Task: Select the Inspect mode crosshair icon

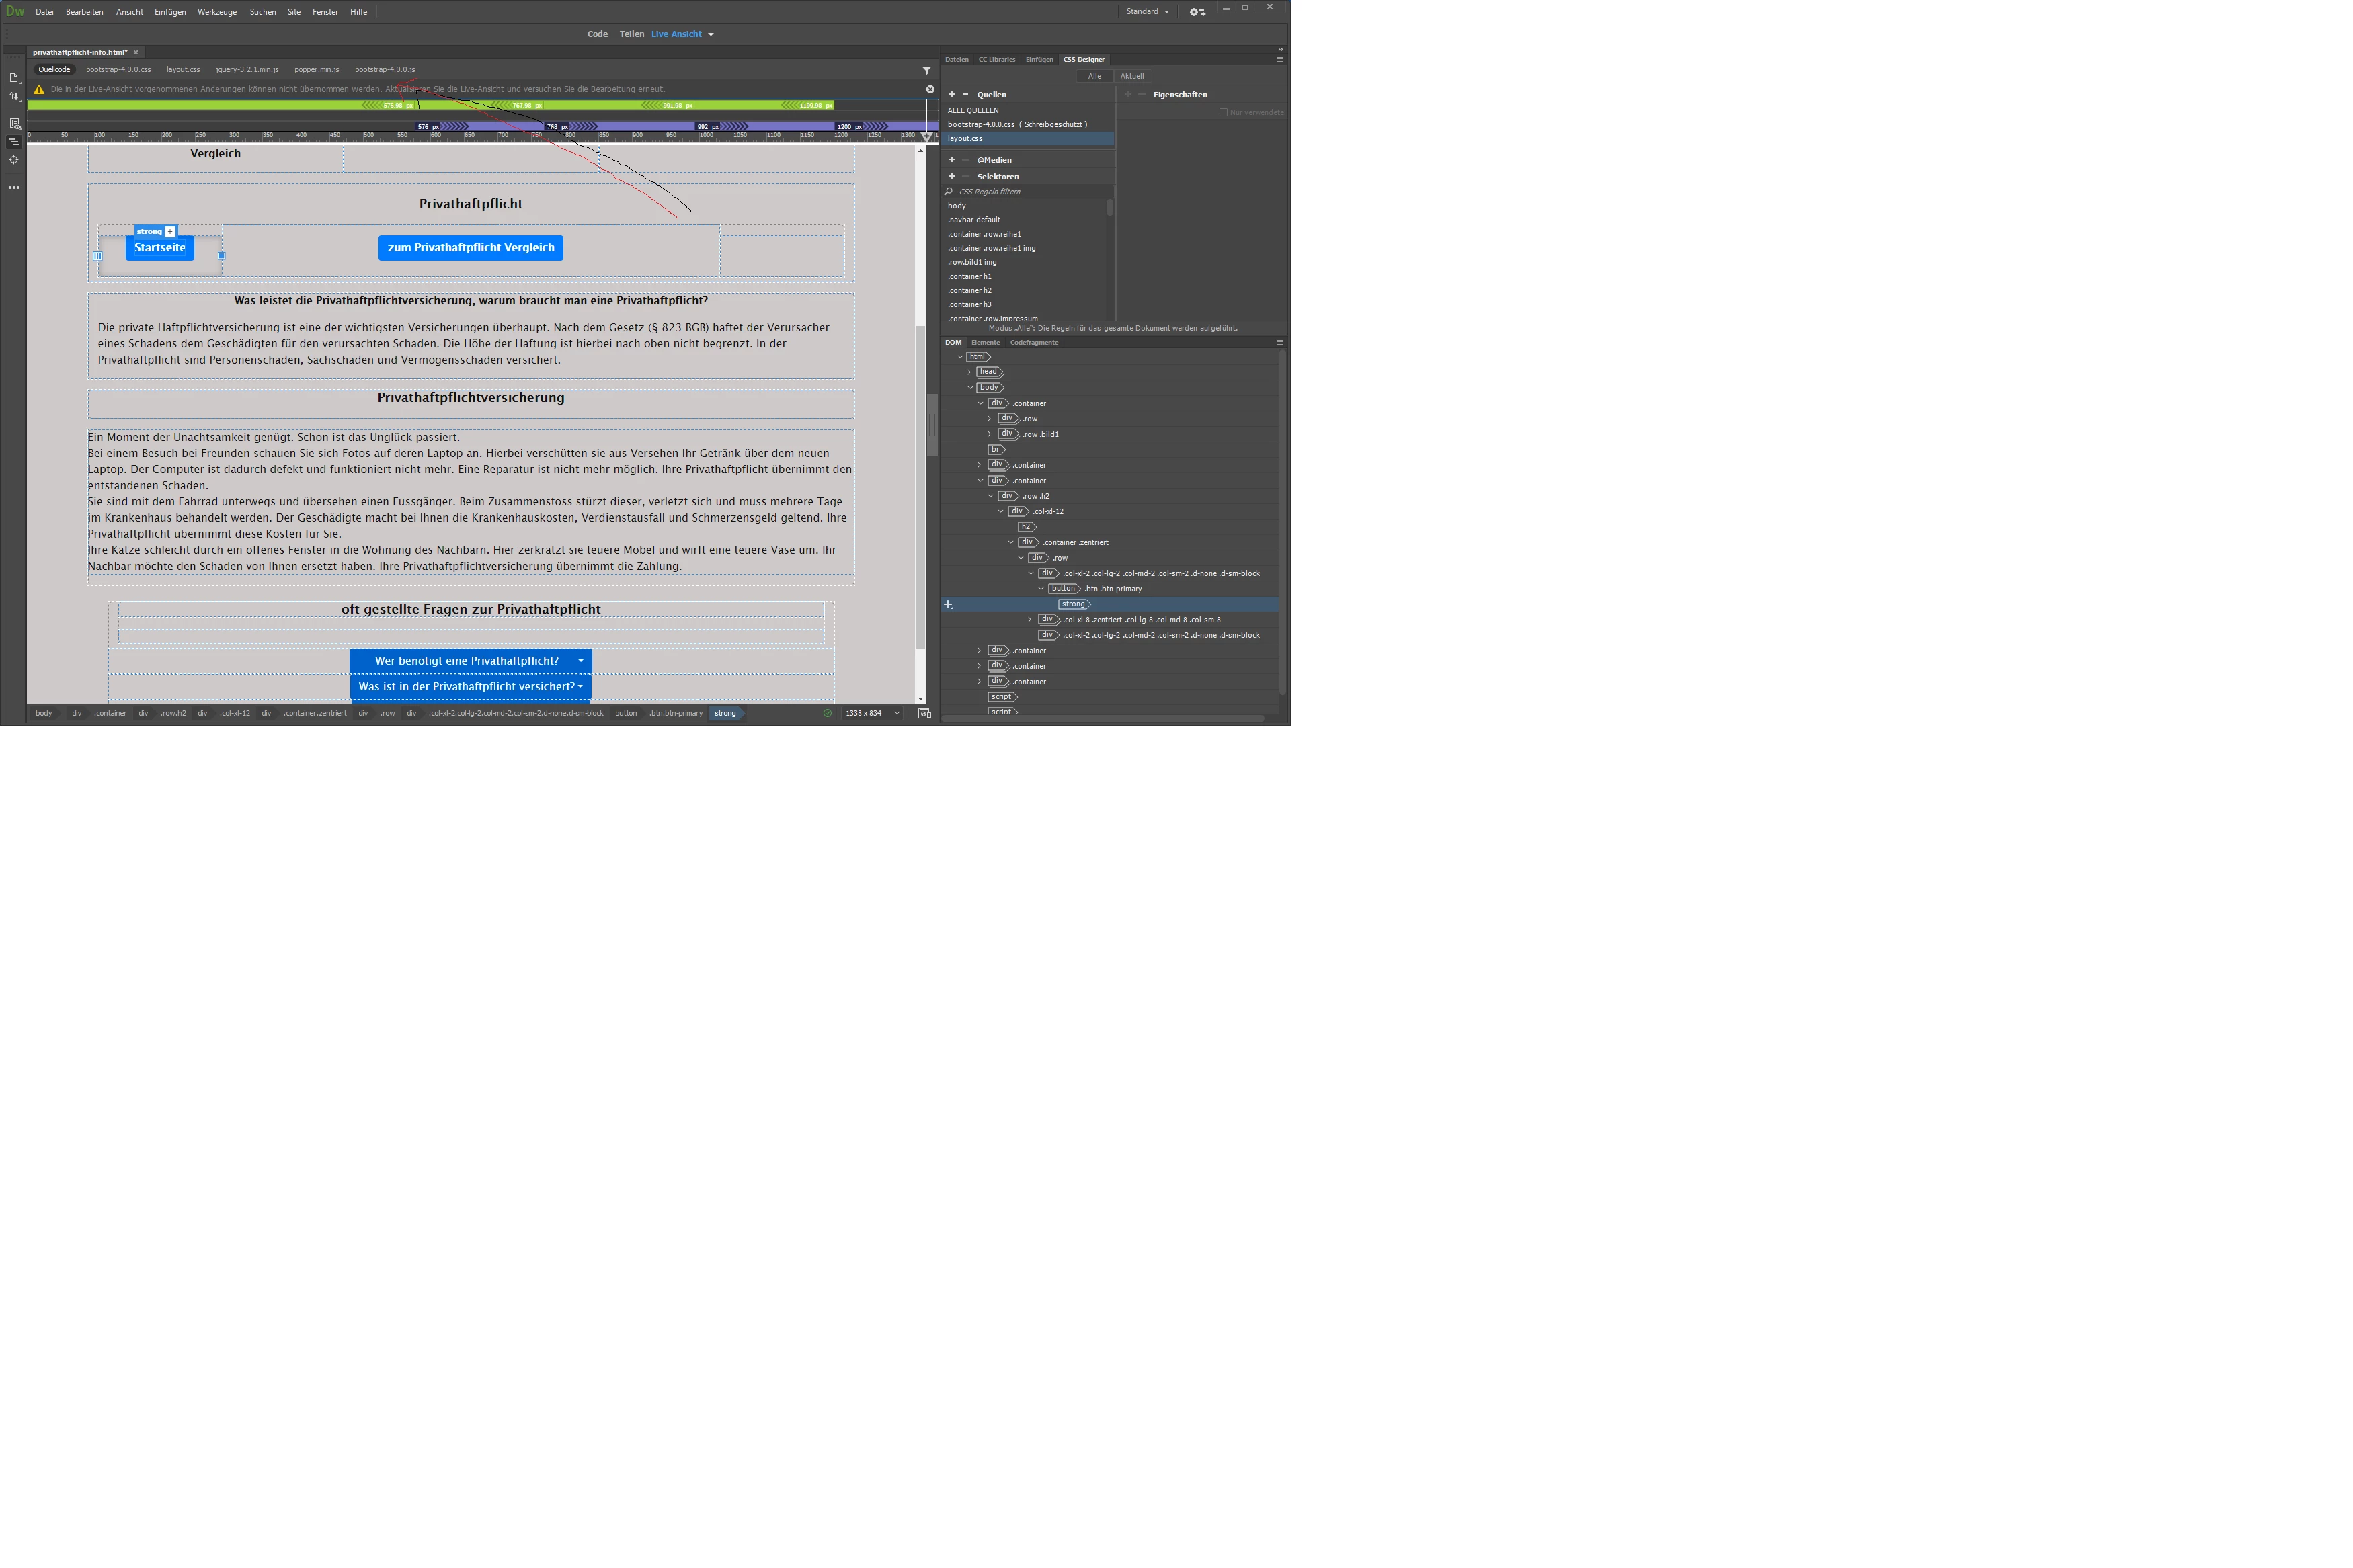Action: click(x=14, y=160)
